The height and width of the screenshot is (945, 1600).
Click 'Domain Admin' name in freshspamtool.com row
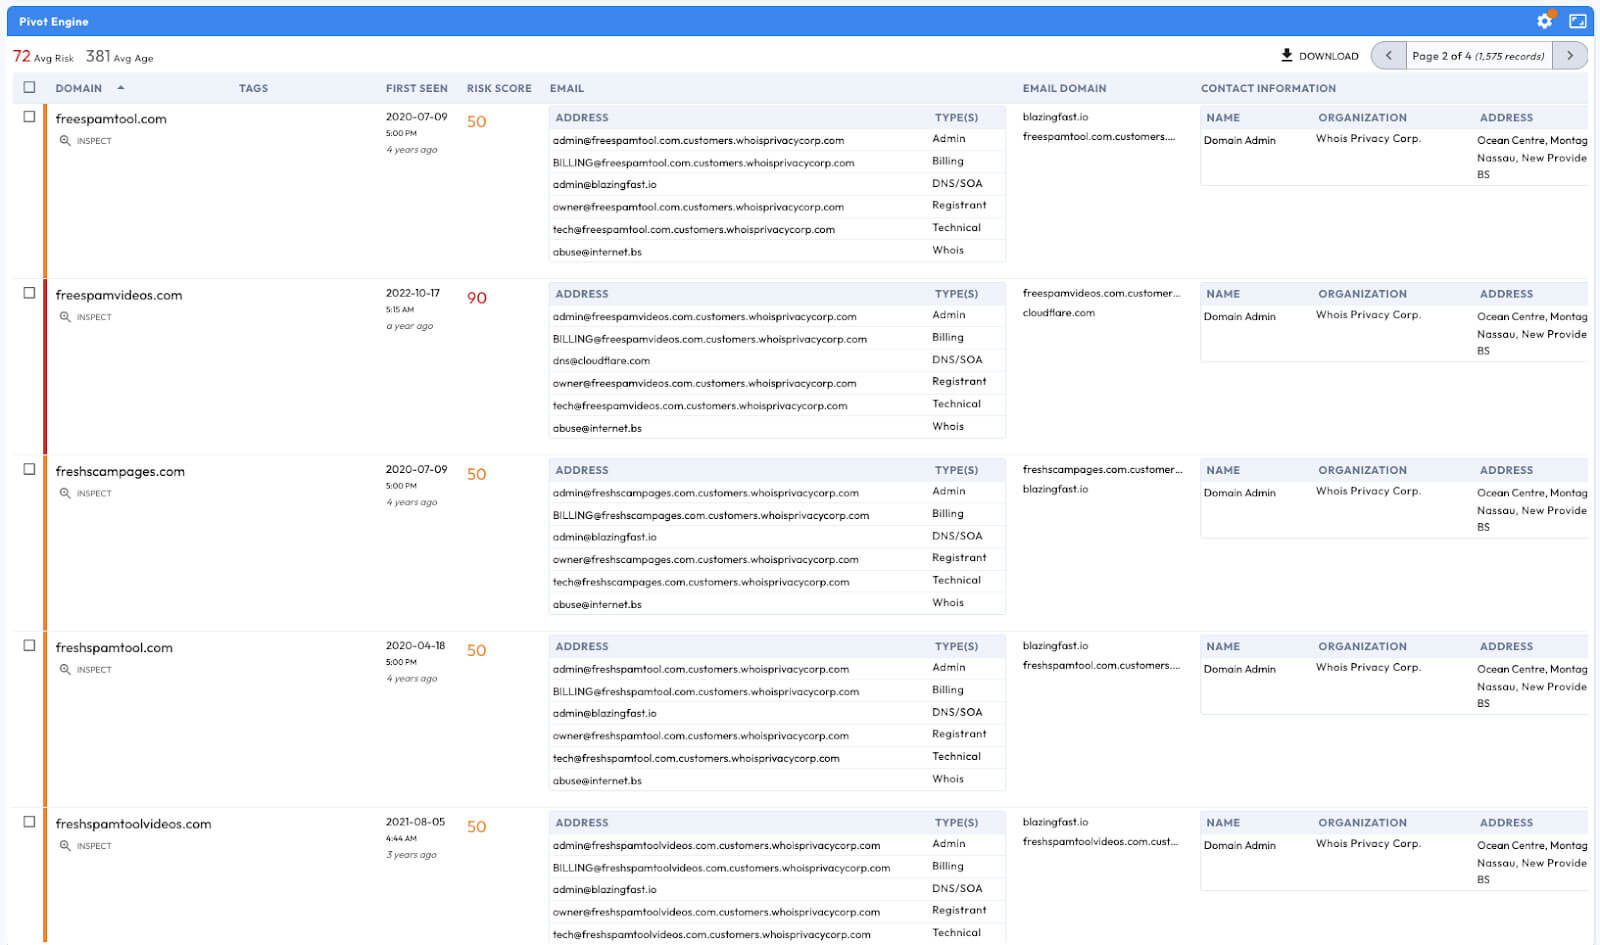click(1239, 669)
